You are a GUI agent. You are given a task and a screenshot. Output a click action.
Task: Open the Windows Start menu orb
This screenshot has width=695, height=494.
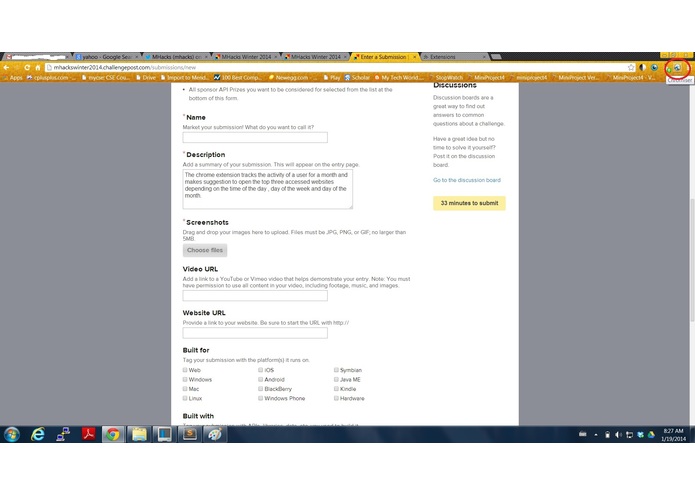click(12, 435)
